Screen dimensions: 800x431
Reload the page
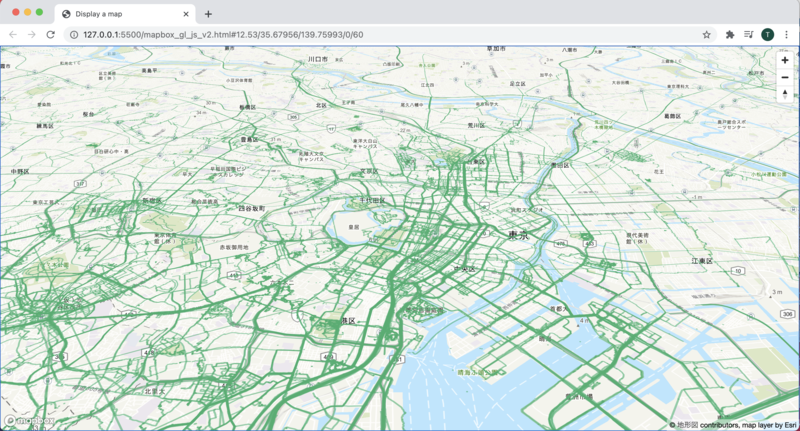point(51,35)
